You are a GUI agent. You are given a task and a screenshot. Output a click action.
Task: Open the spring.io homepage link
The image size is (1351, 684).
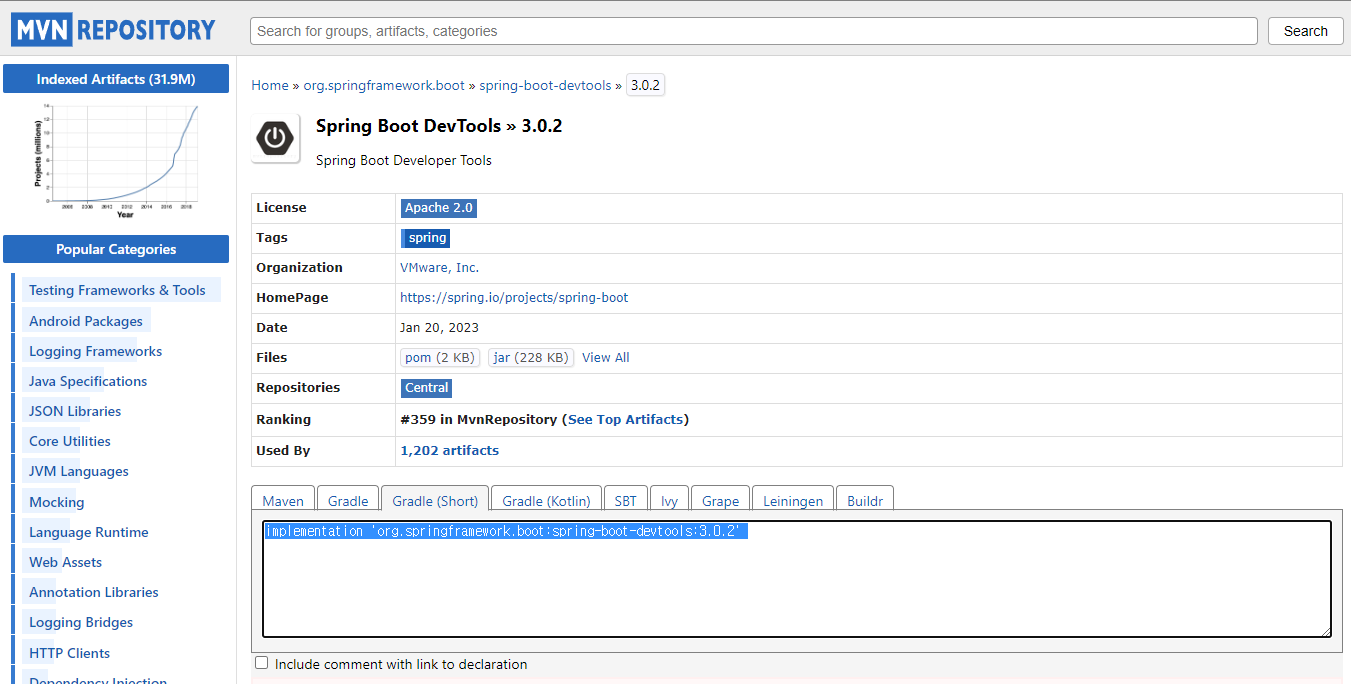pyautogui.click(x=514, y=298)
